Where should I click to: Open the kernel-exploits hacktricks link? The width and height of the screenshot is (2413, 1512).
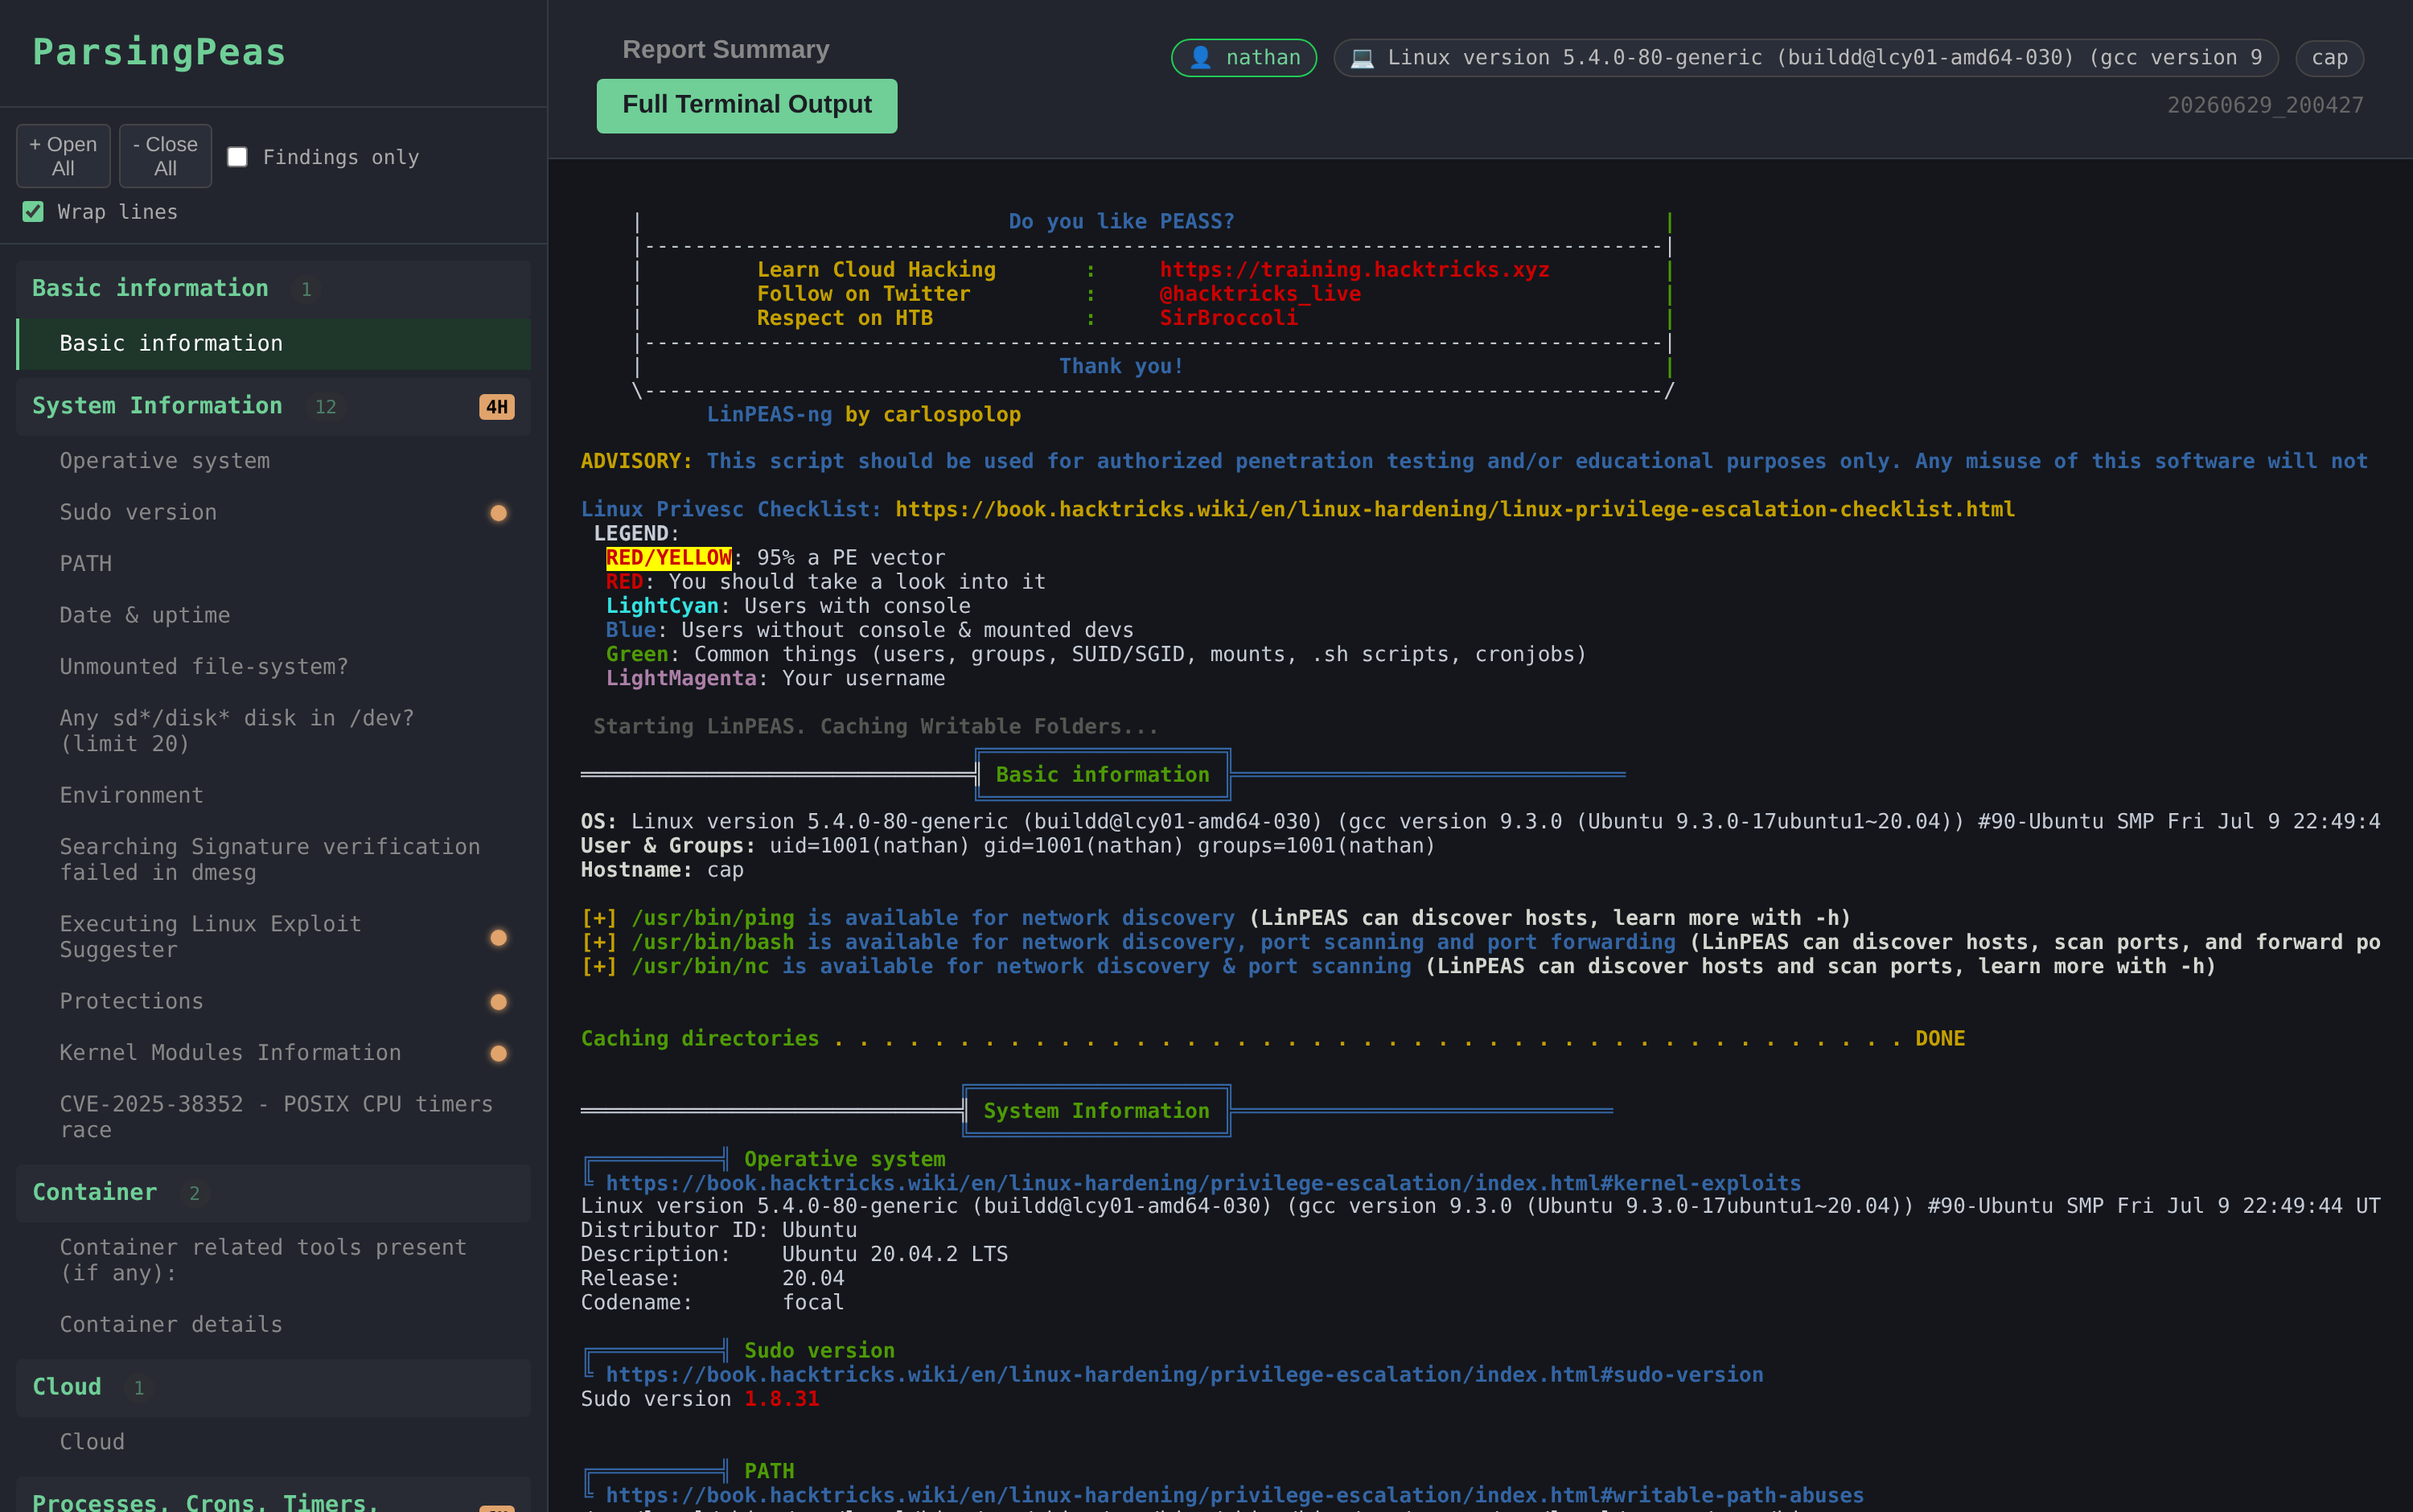1203,1183
